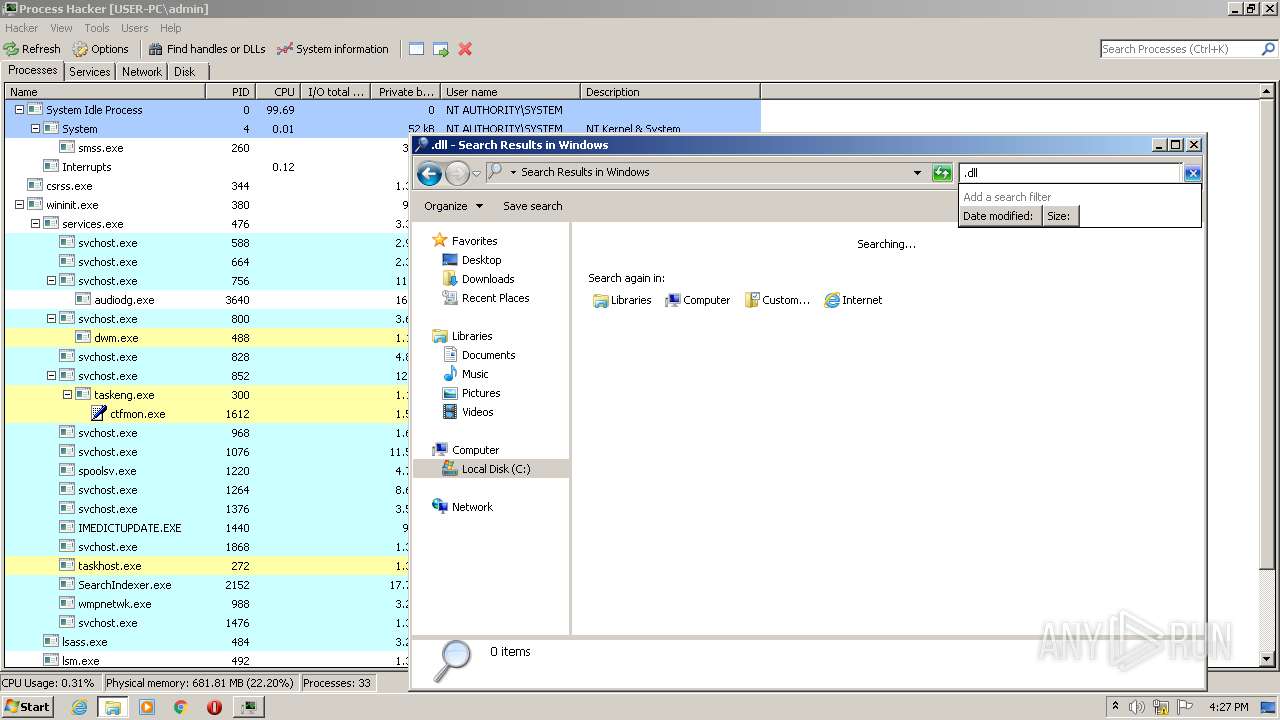
Task: Click the find window and thread icon
Action: 440,49
